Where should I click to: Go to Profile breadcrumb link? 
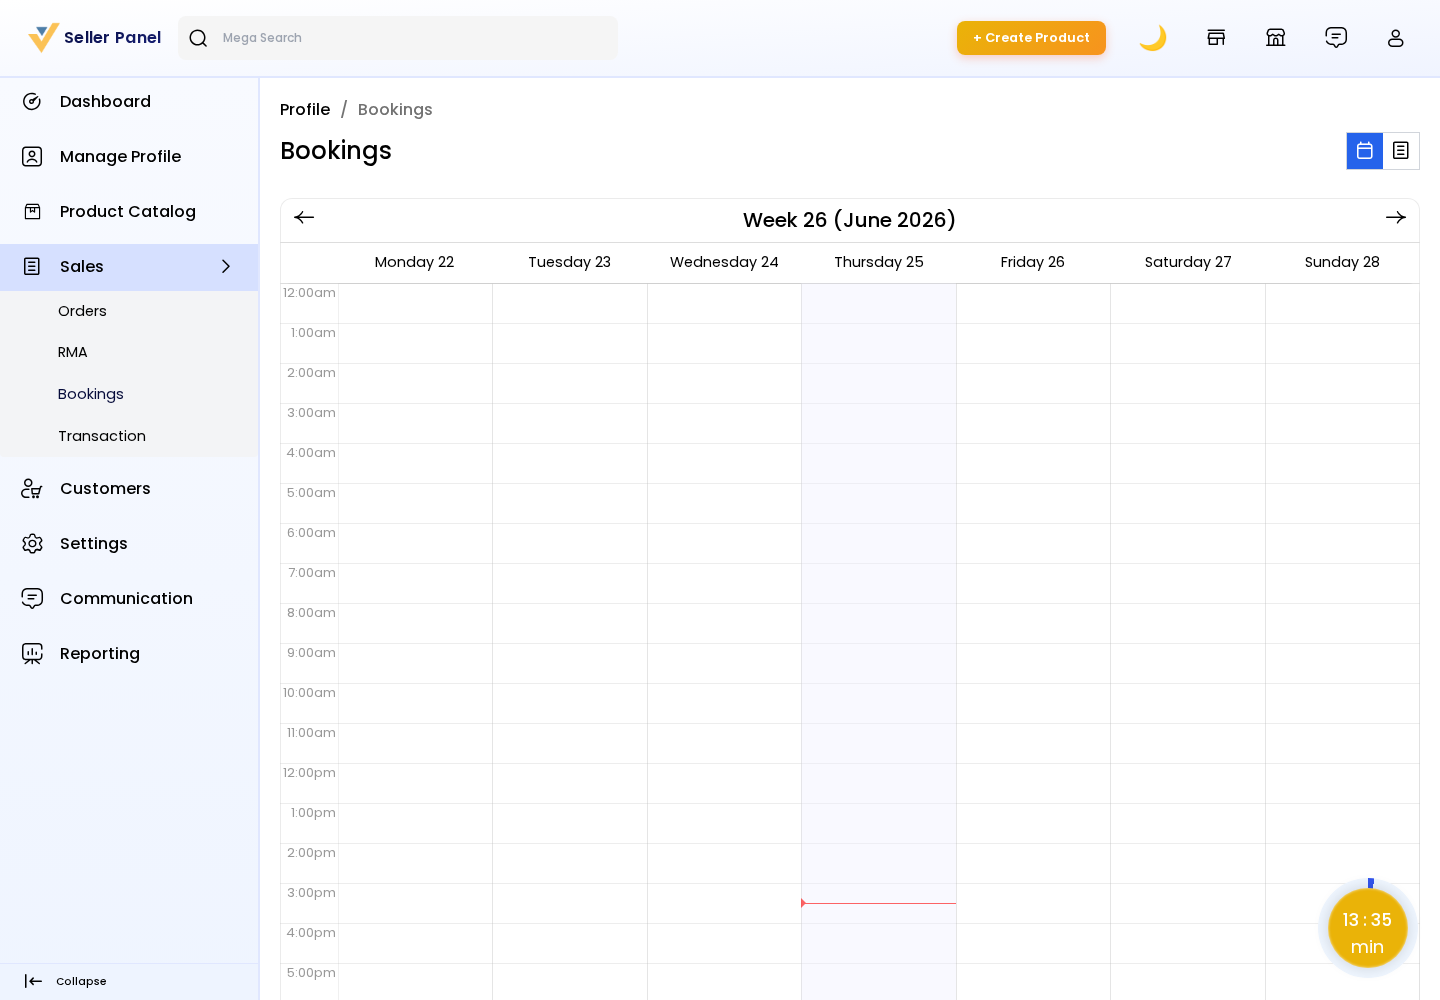click(305, 110)
